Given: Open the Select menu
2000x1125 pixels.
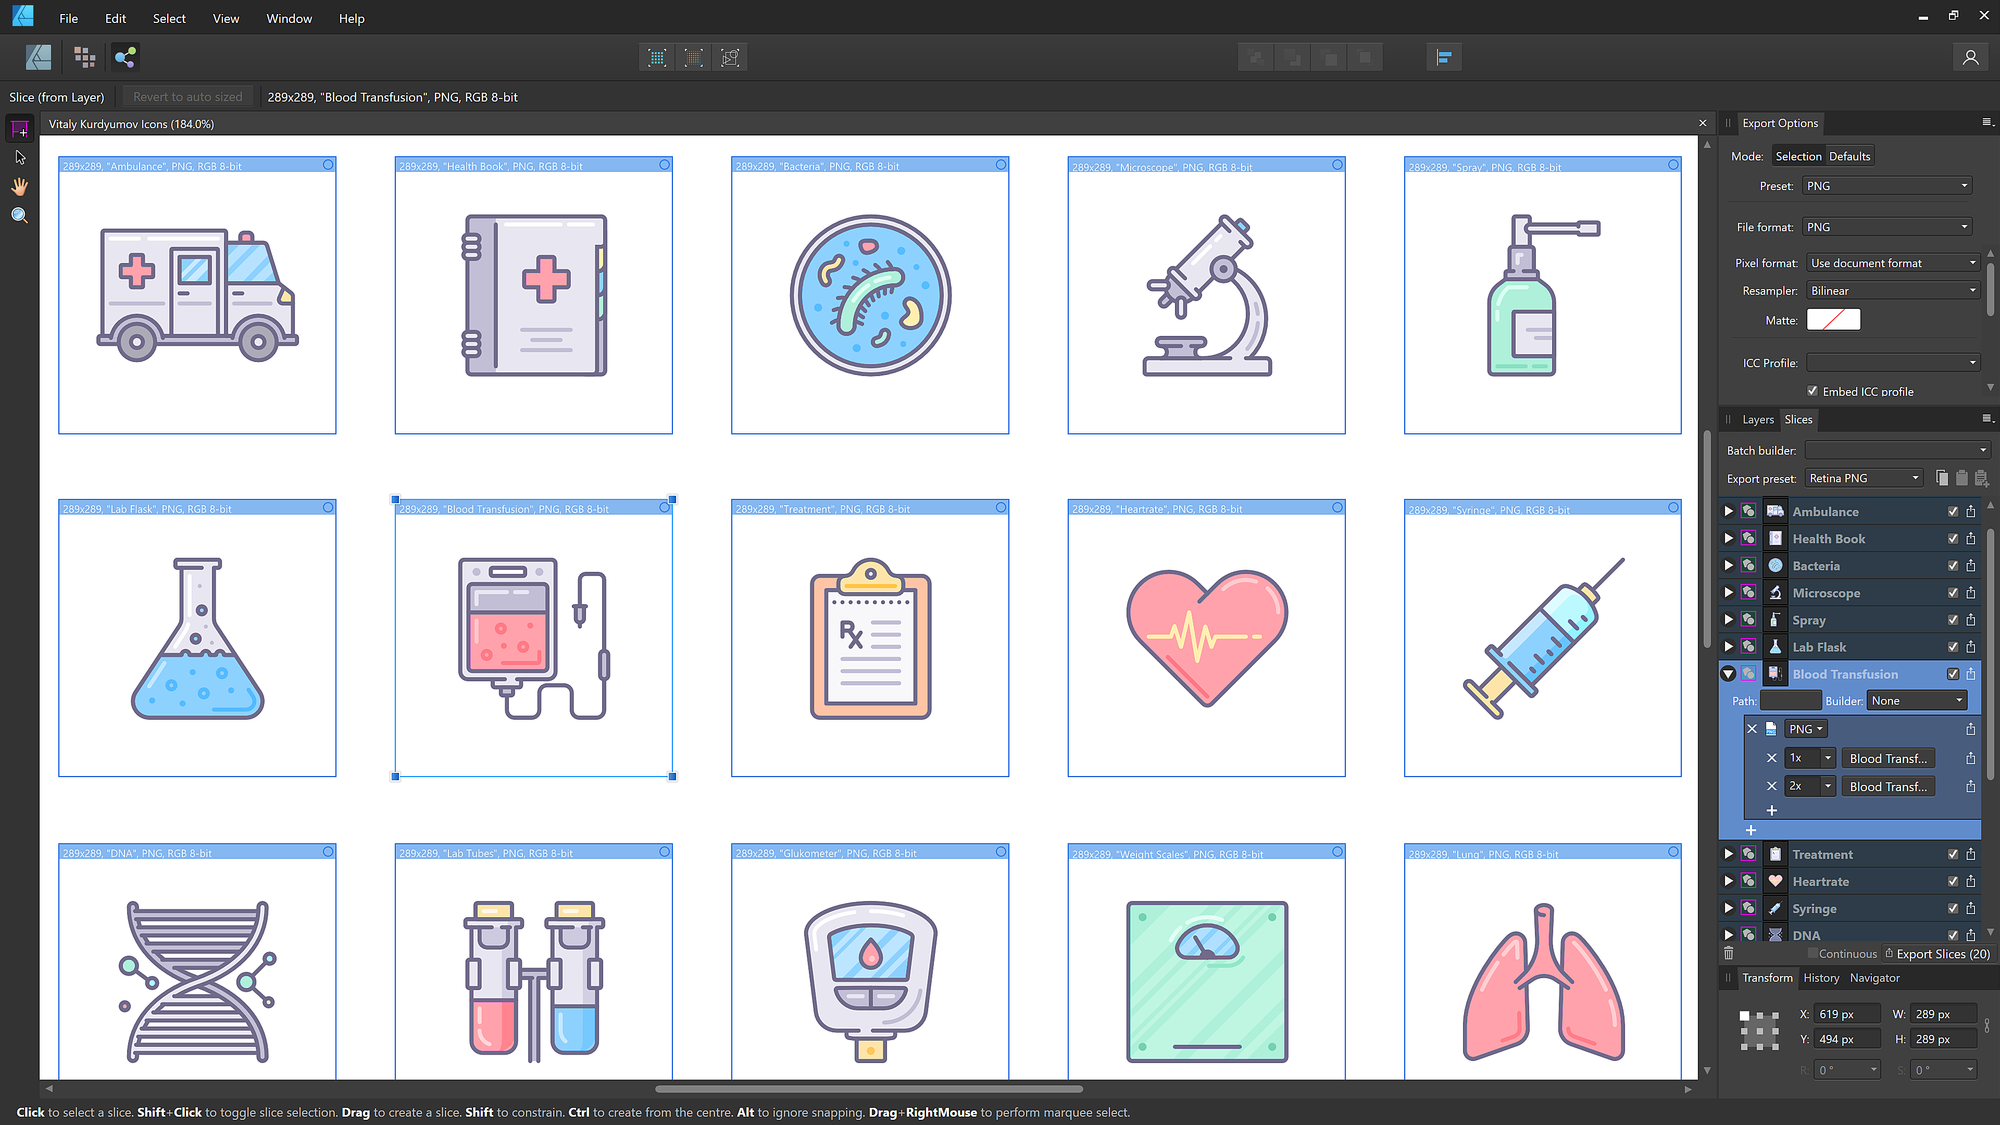Looking at the screenshot, I should tap(169, 18).
